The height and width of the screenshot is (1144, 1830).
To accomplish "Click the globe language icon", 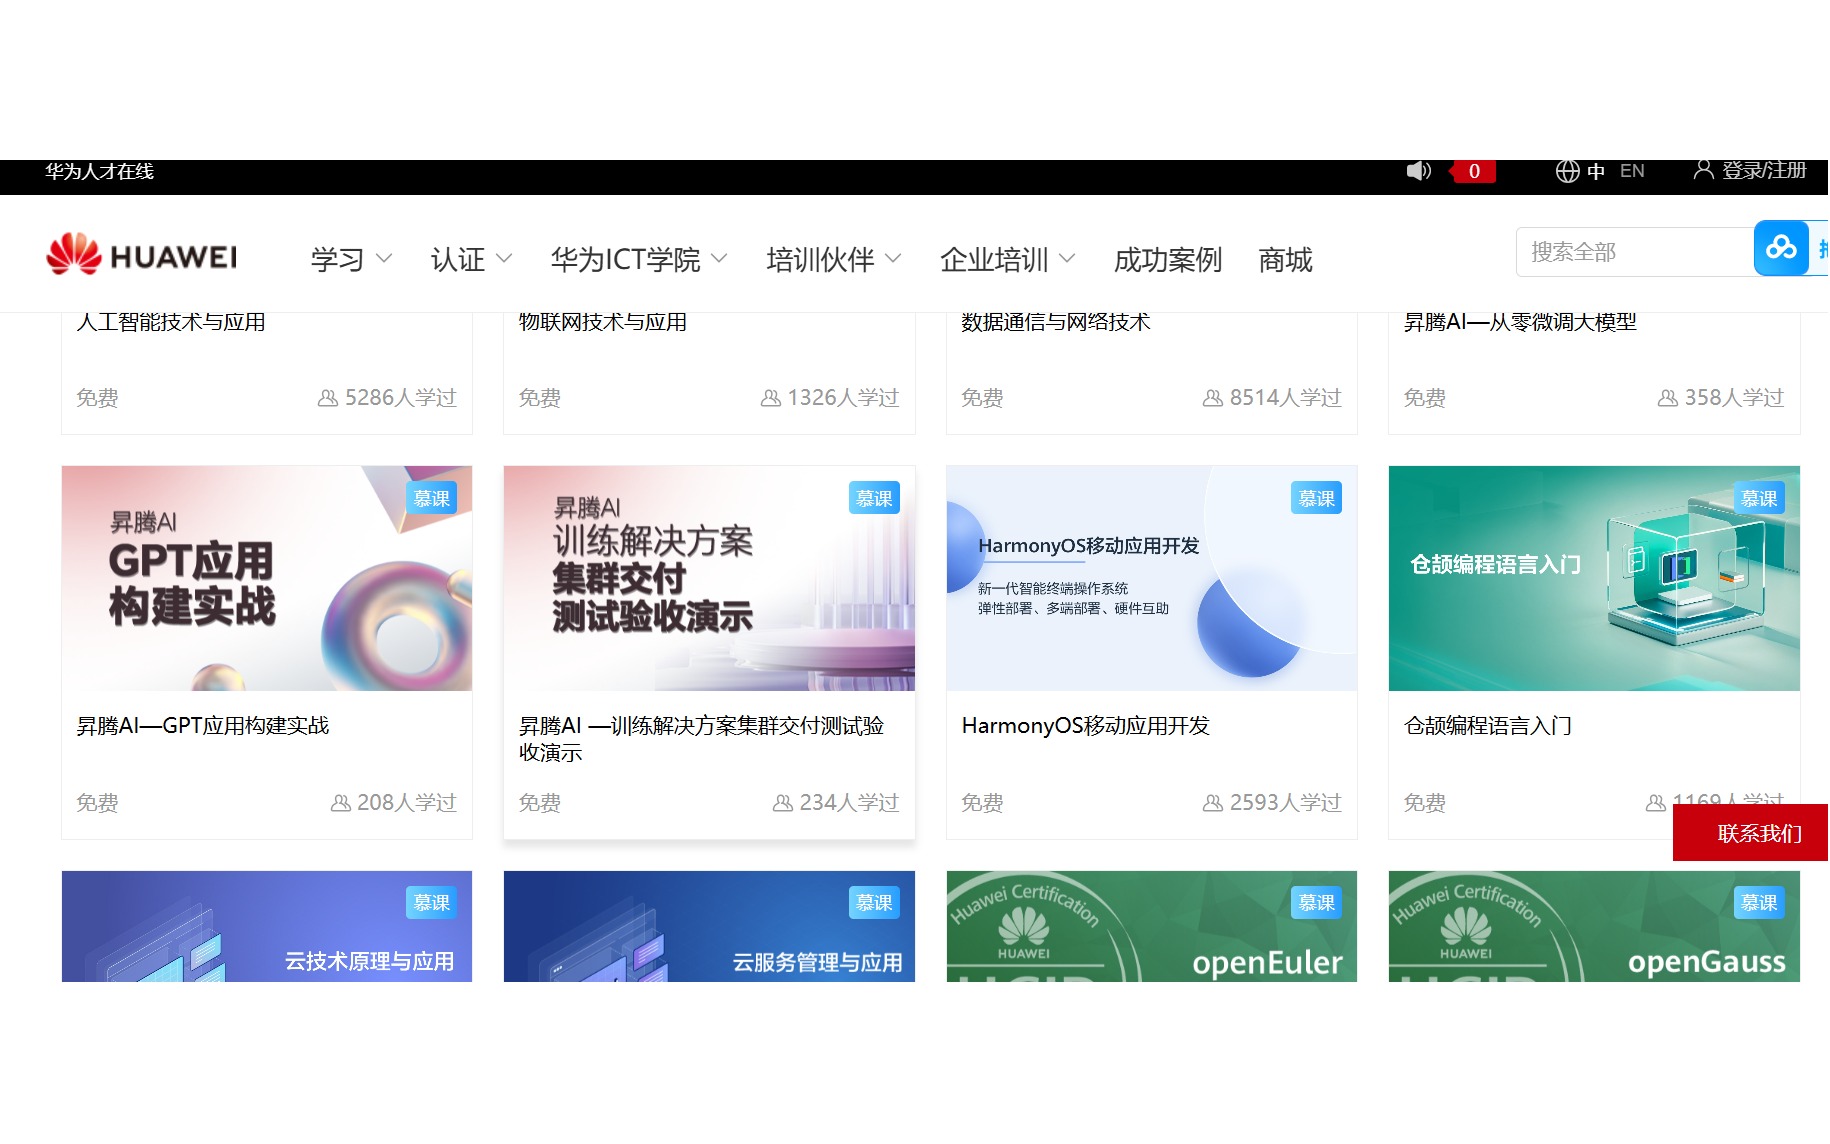I will [x=1567, y=171].
